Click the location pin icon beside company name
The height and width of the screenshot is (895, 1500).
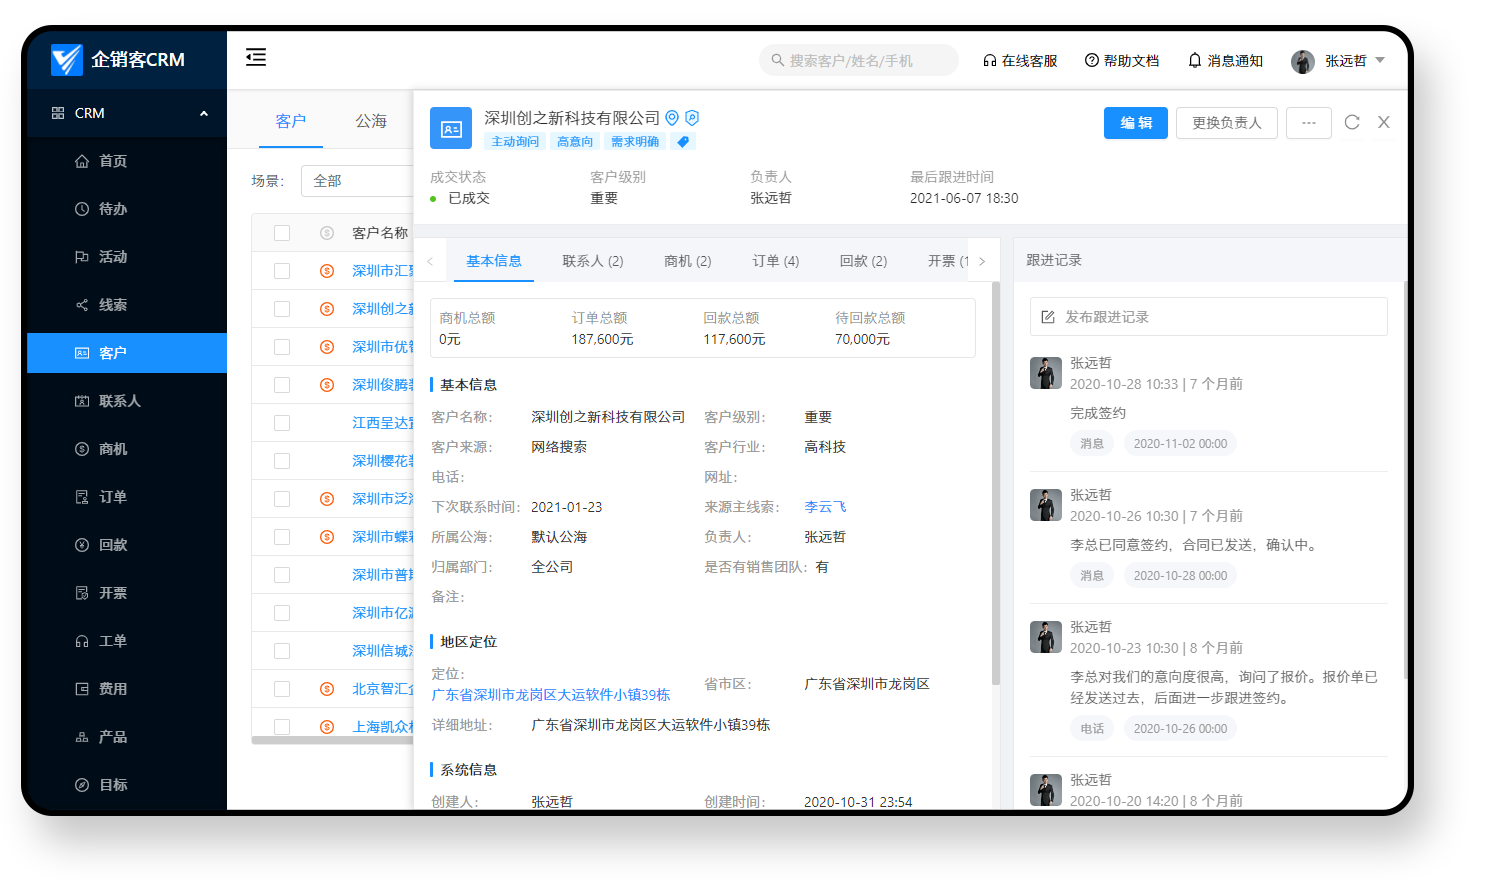coord(672,118)
